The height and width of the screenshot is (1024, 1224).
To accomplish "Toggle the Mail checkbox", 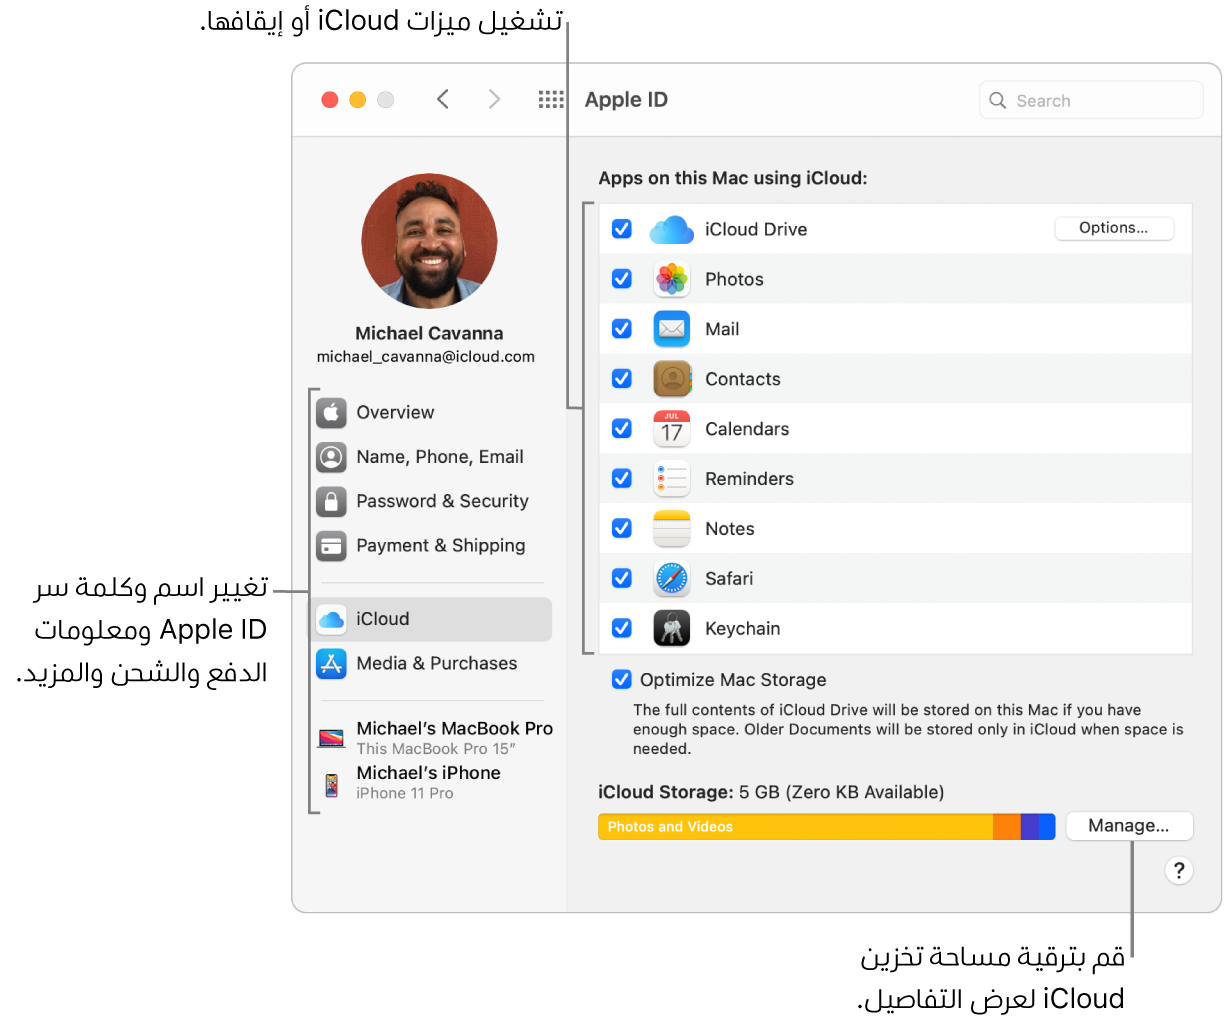I will click(x=622, y=329).
